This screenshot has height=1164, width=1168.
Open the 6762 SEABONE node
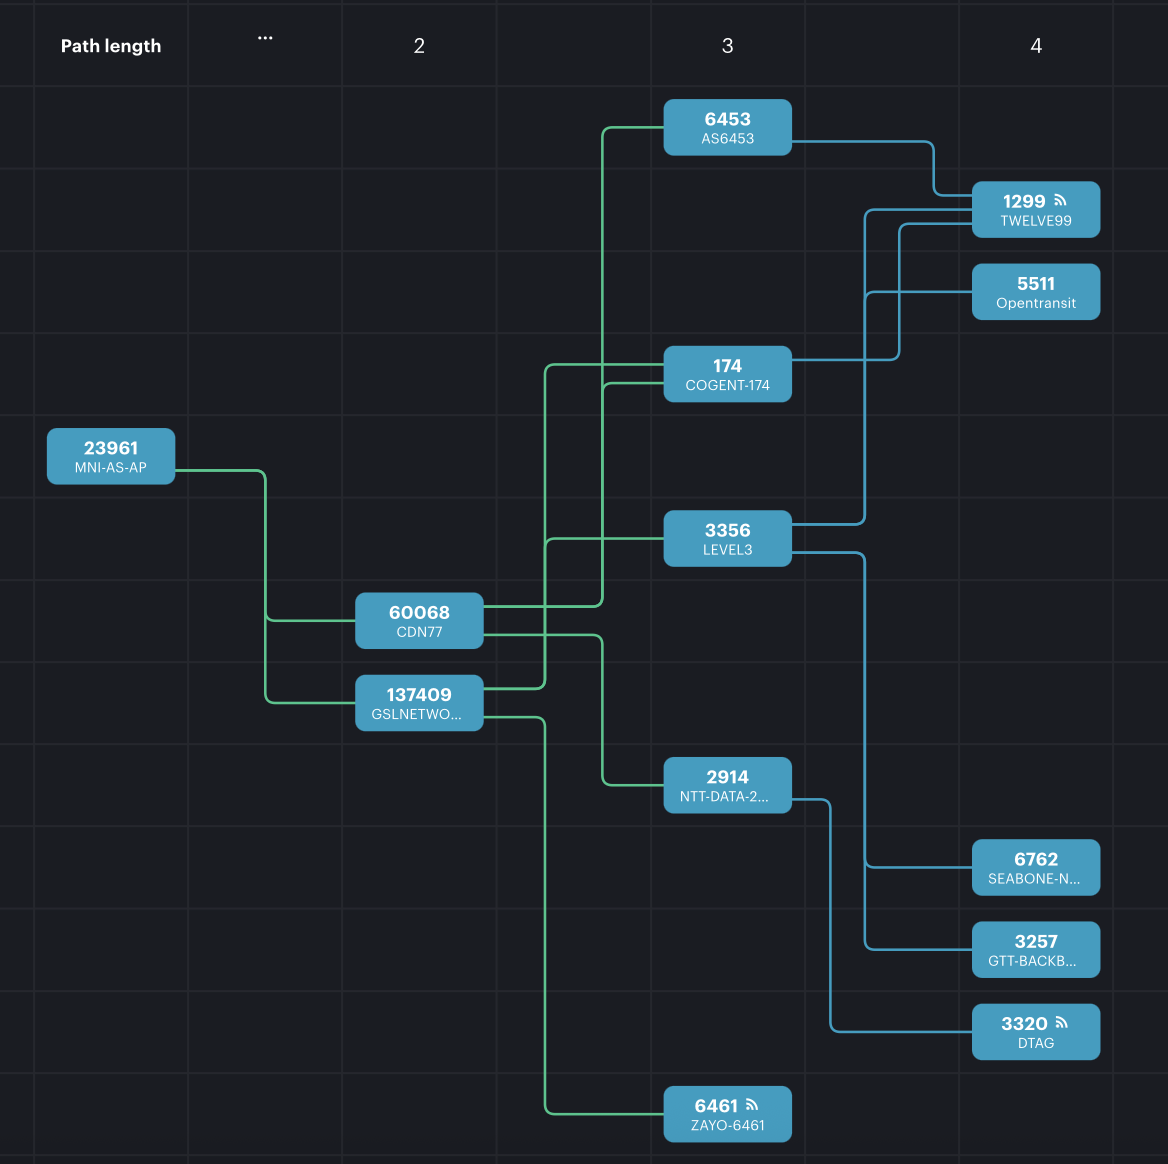1036,867
